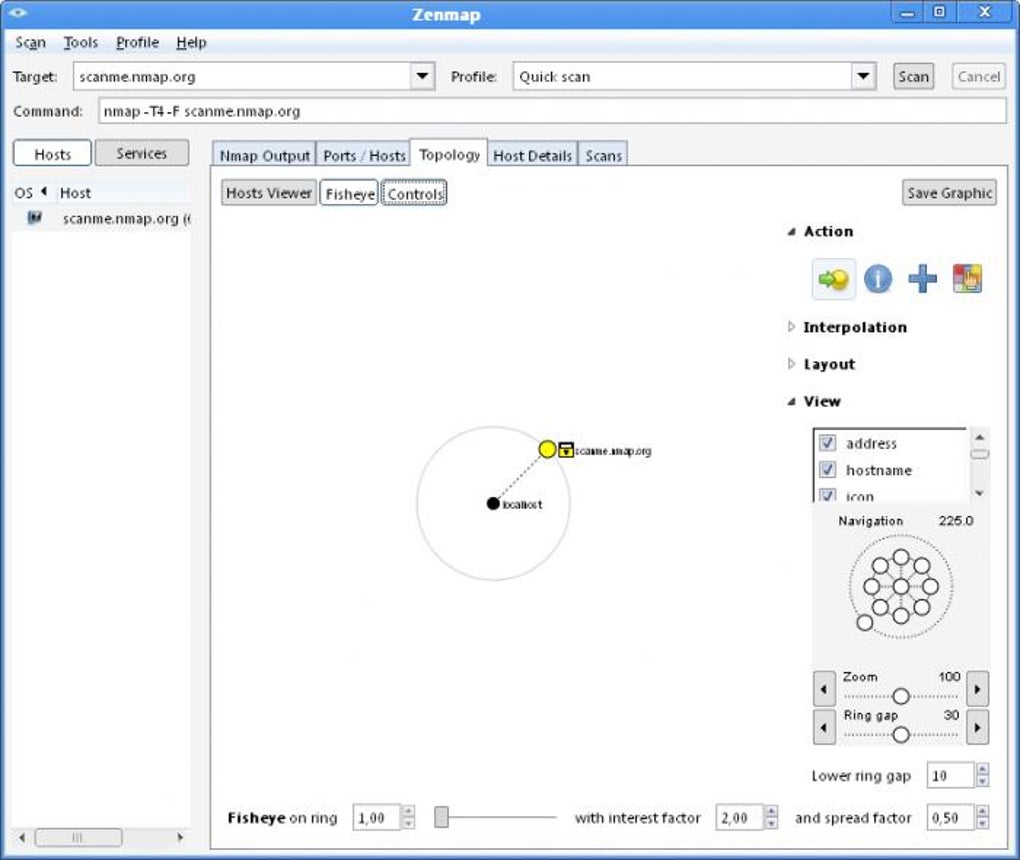Click the OS column sort arrow
Image resolution: width=1020 pixels, height=860 pixels.
[44, 192]
